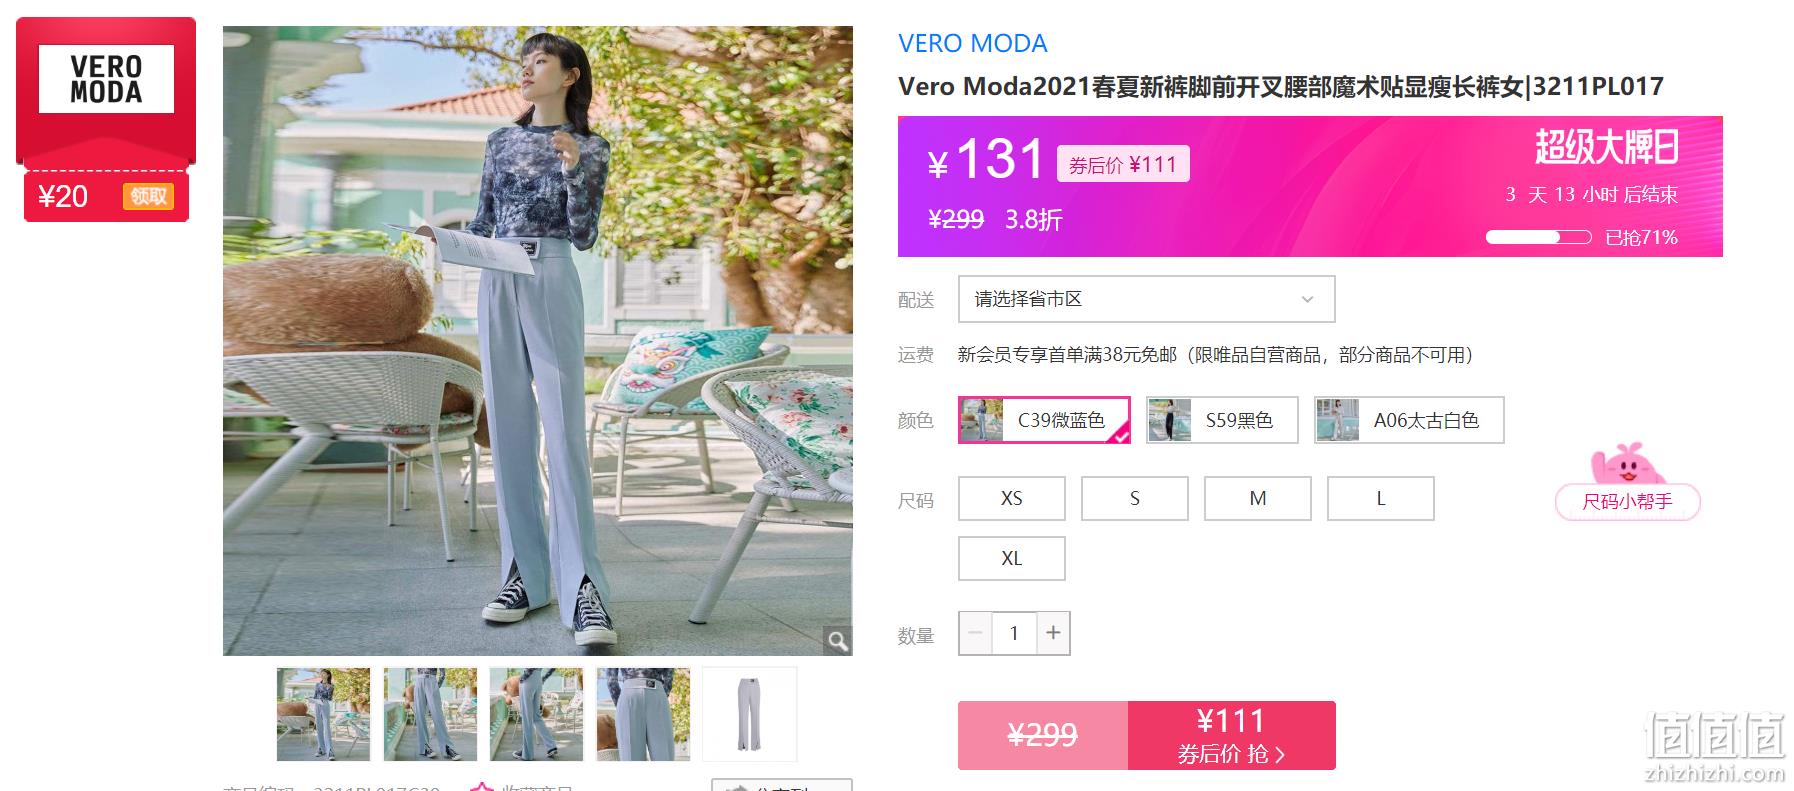Click the Vero Moda brand logo
The height and width of the screenshot is (791, 1794).
(x=106, y=79)
